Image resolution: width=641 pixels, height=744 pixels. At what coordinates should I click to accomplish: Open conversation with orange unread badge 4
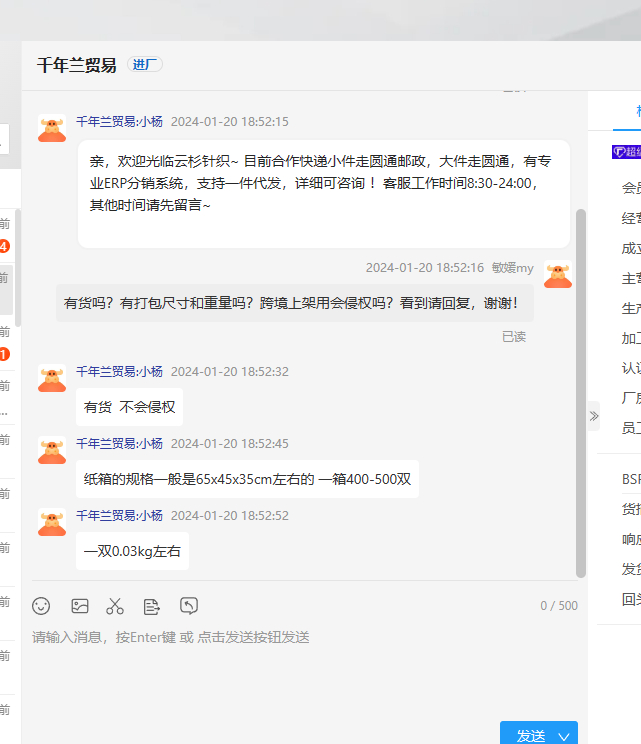coord(5,247)
